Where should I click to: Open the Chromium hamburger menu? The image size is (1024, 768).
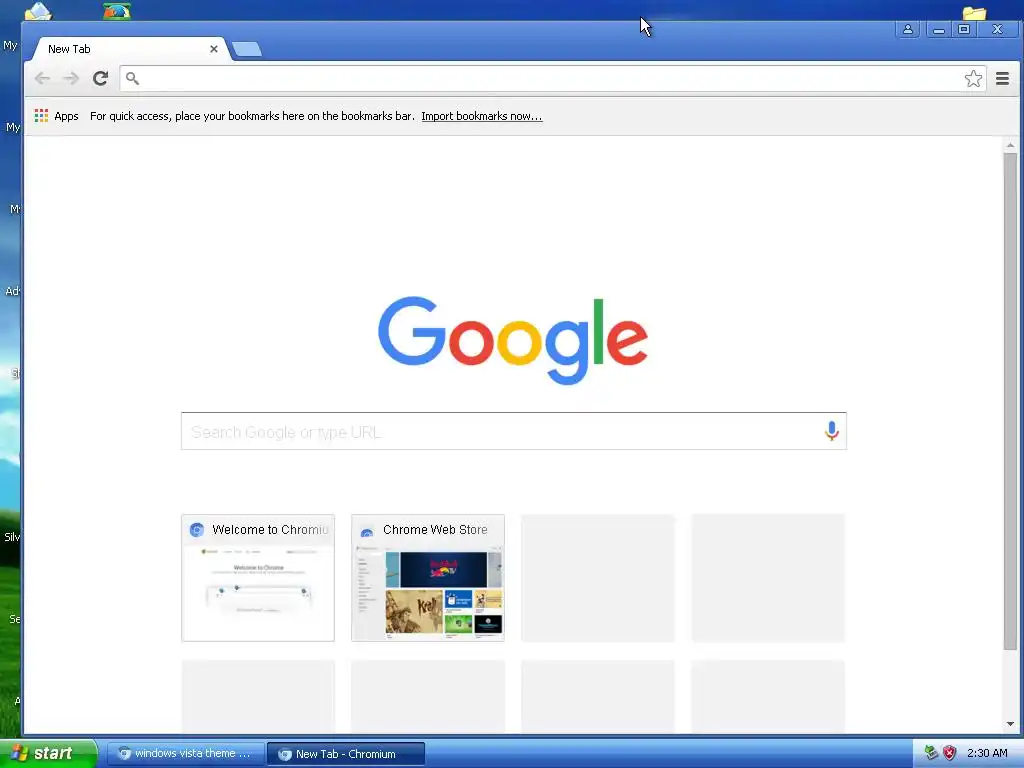(x=1002, y=78)
